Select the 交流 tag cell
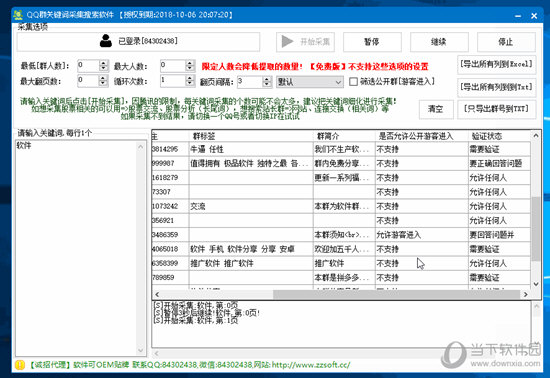 [x=251, y=206]
